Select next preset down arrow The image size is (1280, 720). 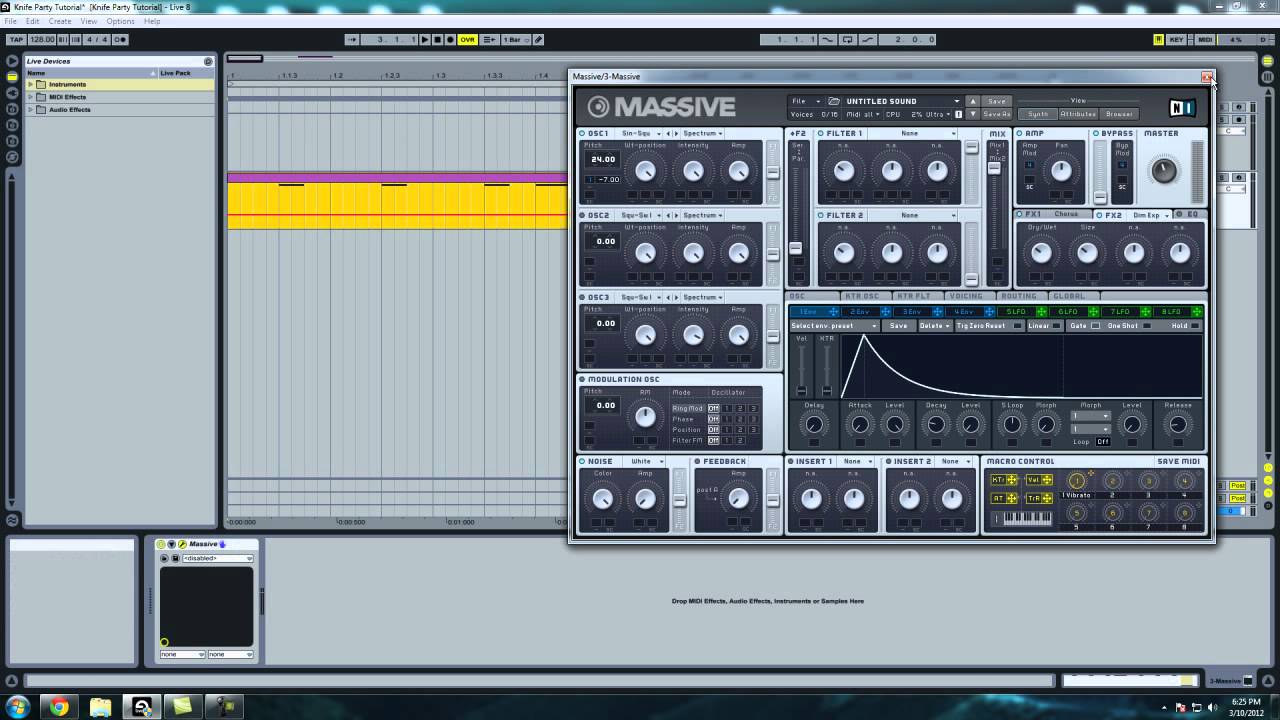pyautogui.click(x=972, y=114)
